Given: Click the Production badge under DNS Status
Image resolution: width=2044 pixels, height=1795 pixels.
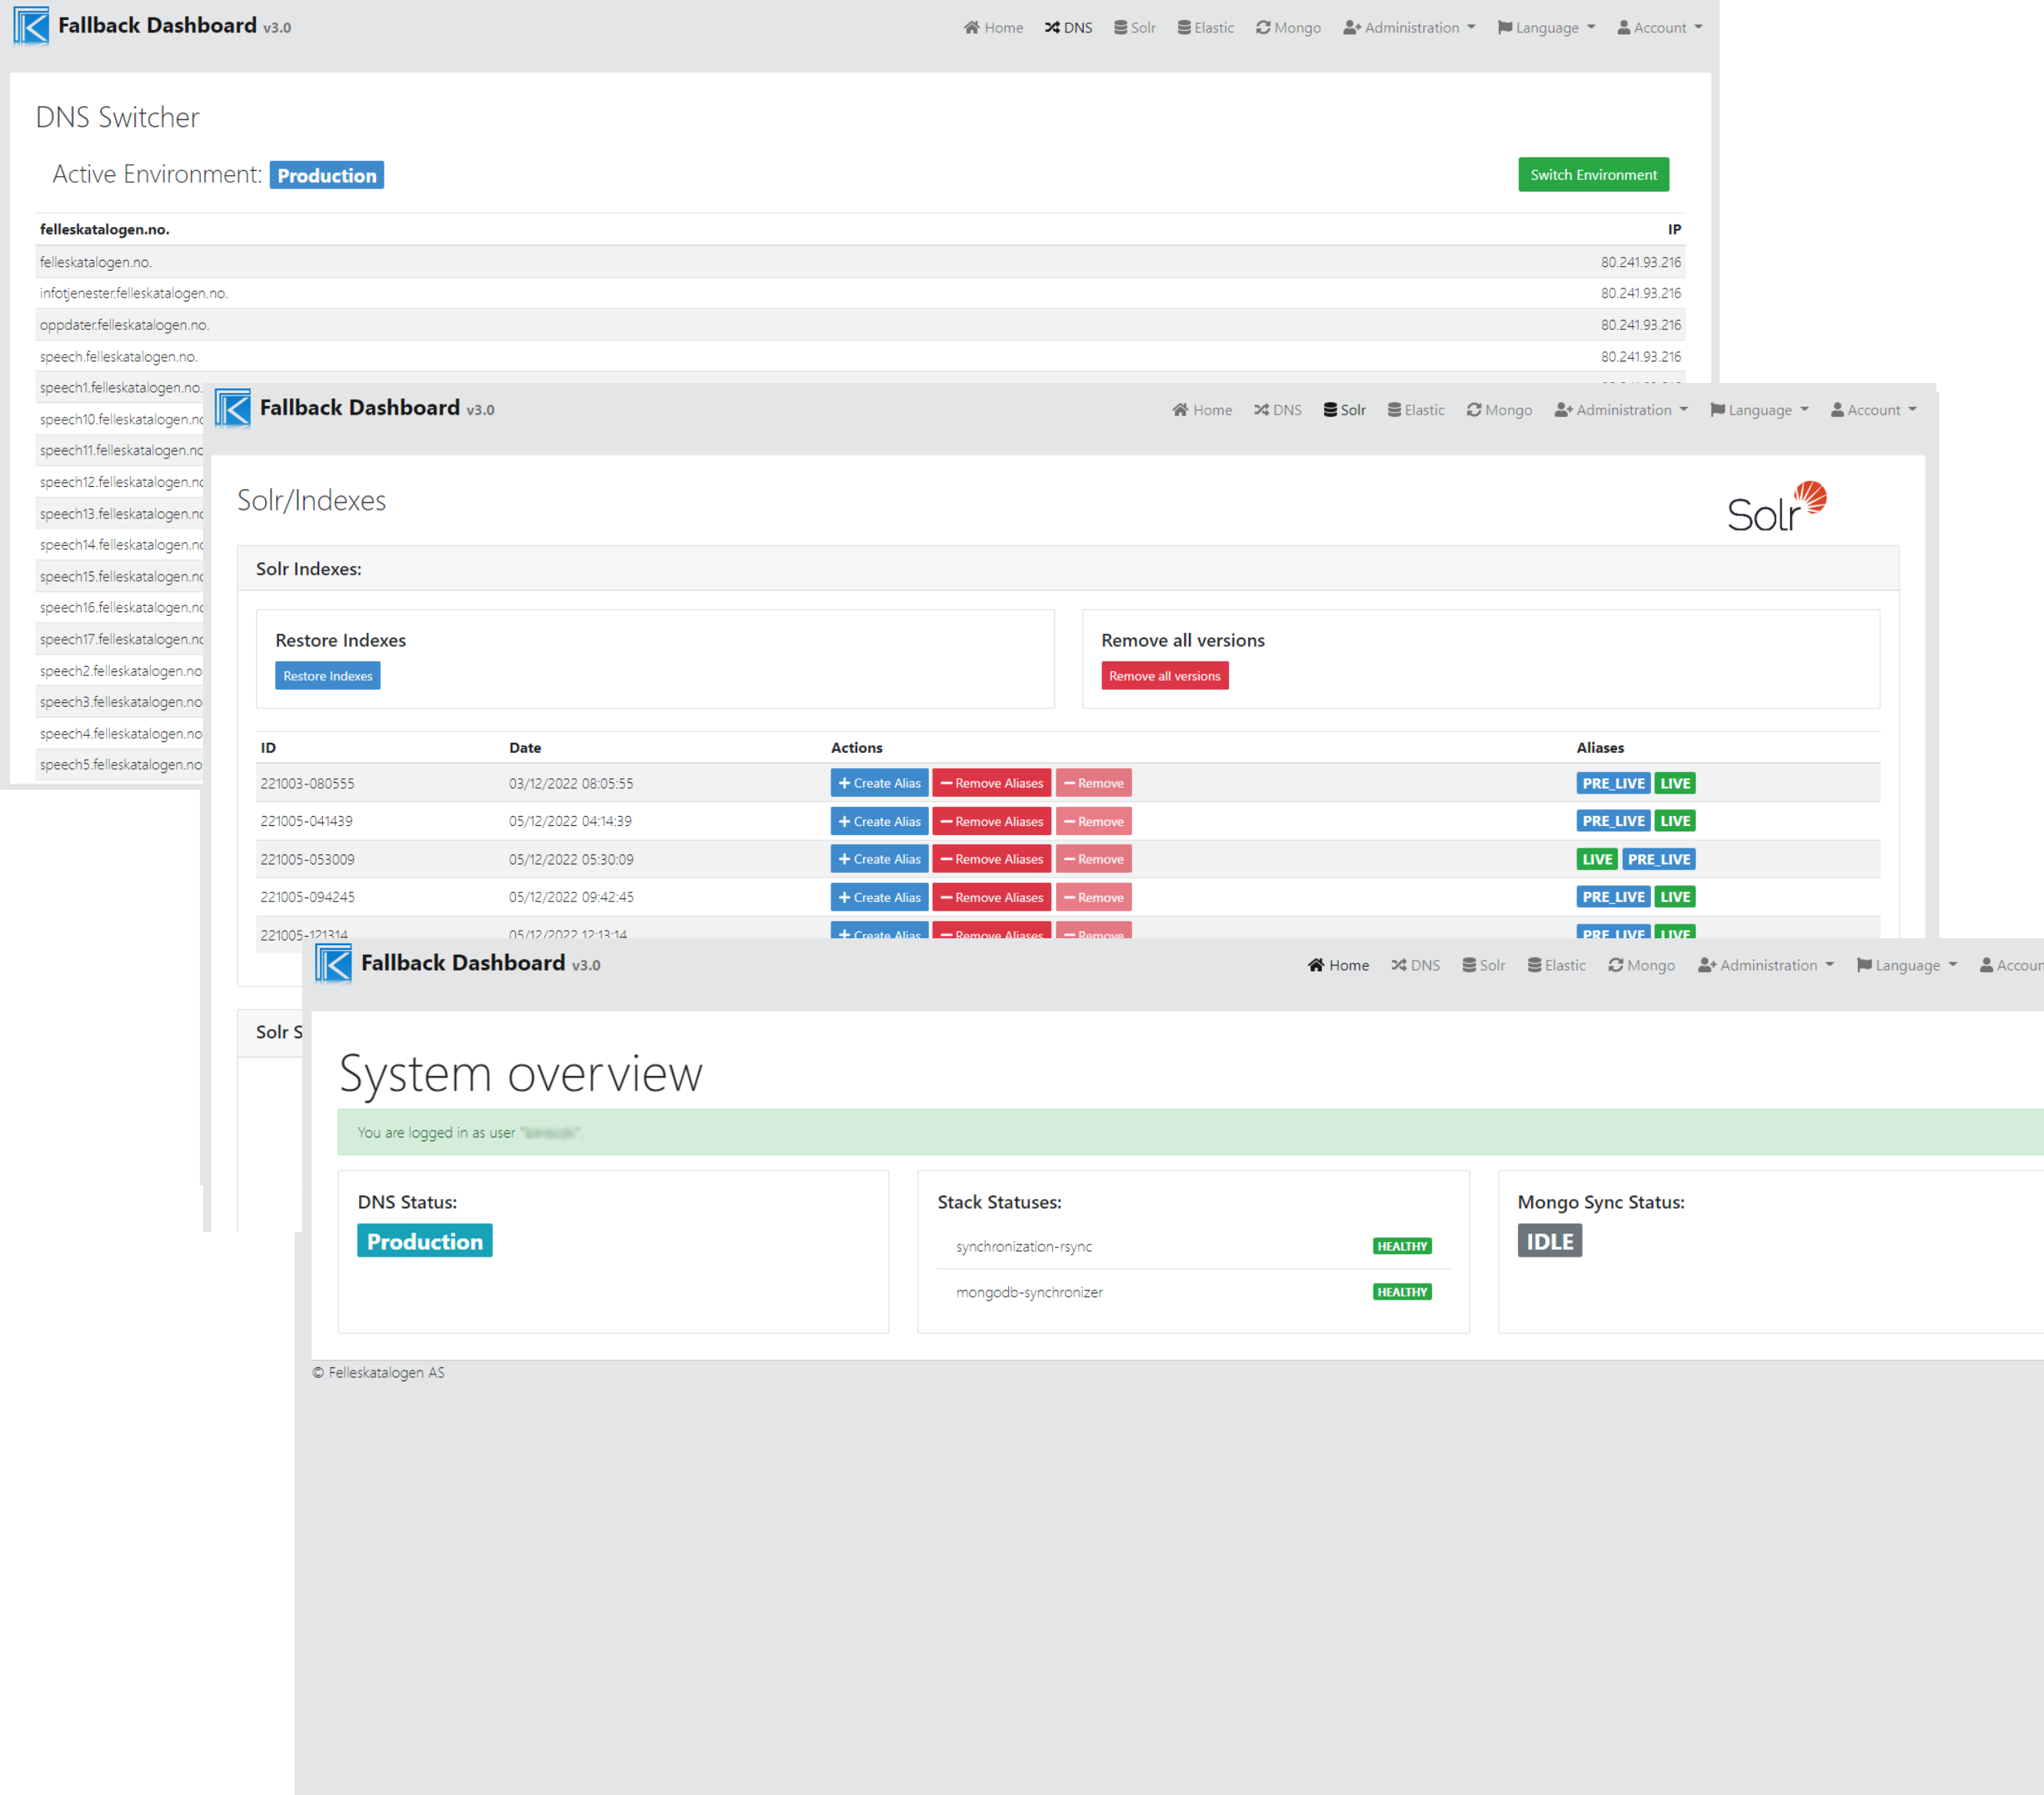Looking at the screenshot, I should 424,1241.
